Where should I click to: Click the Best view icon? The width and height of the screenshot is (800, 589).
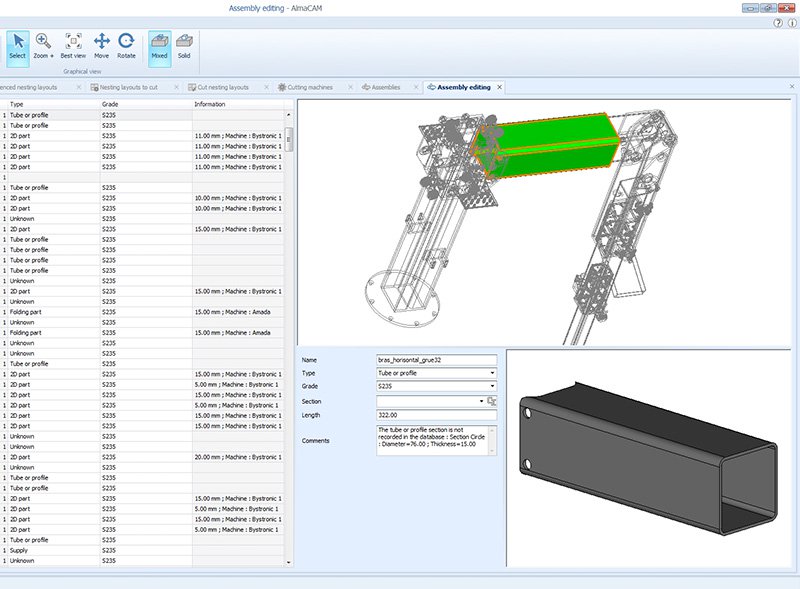point(71,40)
